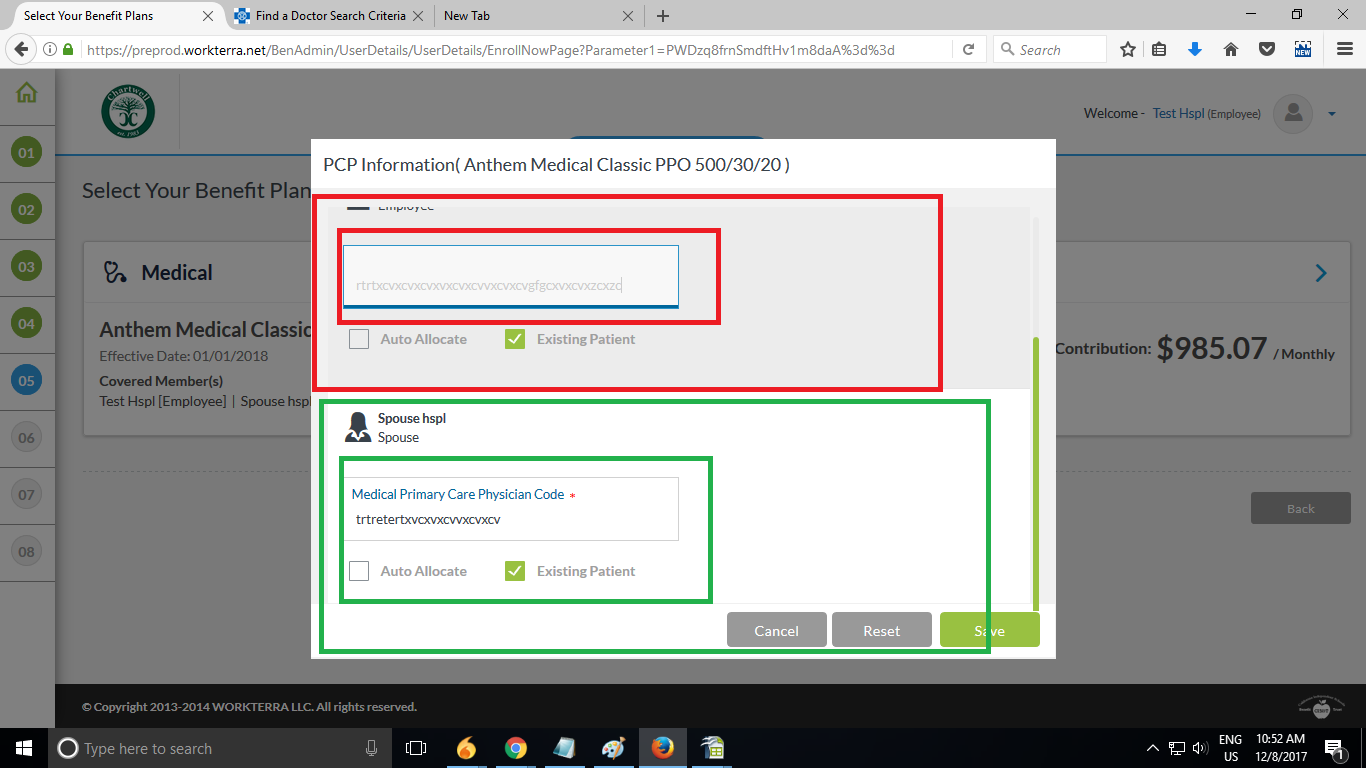
Task: Uncheck Existing Patient for Spouse hspl
Action: tap(514, 570)
